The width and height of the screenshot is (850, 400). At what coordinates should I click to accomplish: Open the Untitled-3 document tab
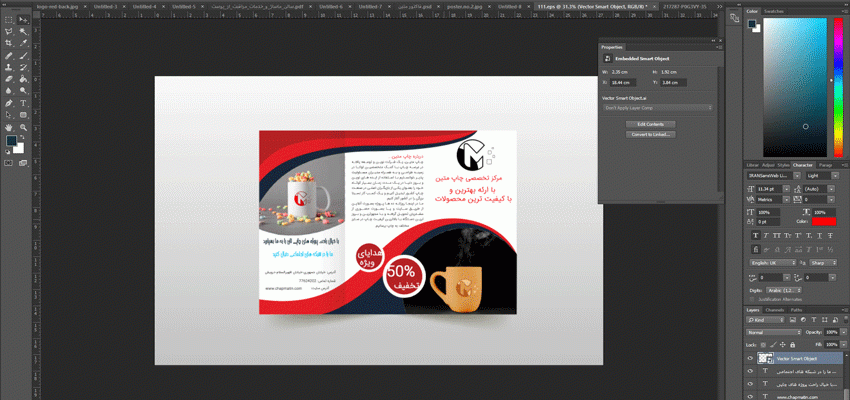[x=105, y=7]
